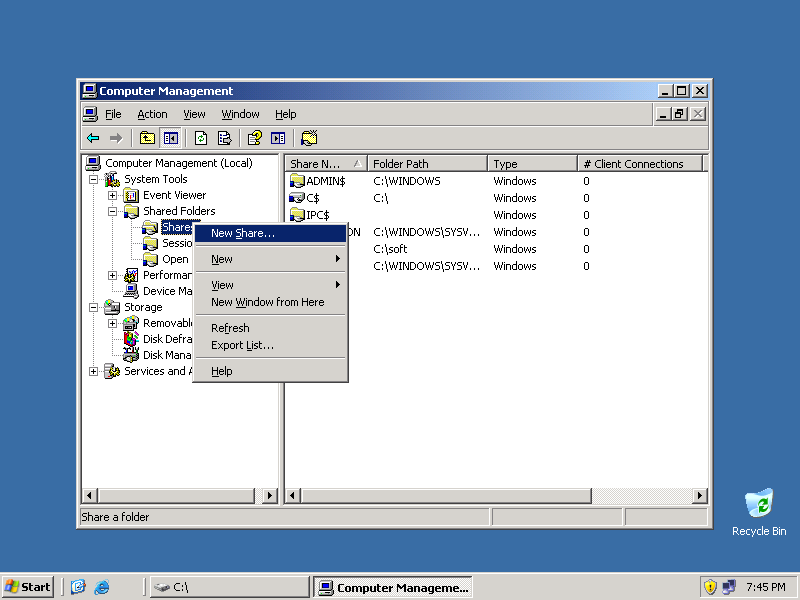The image size is (800, 600).
Task: Select the ADMIN$ share icon
Action: click(297, 181)
